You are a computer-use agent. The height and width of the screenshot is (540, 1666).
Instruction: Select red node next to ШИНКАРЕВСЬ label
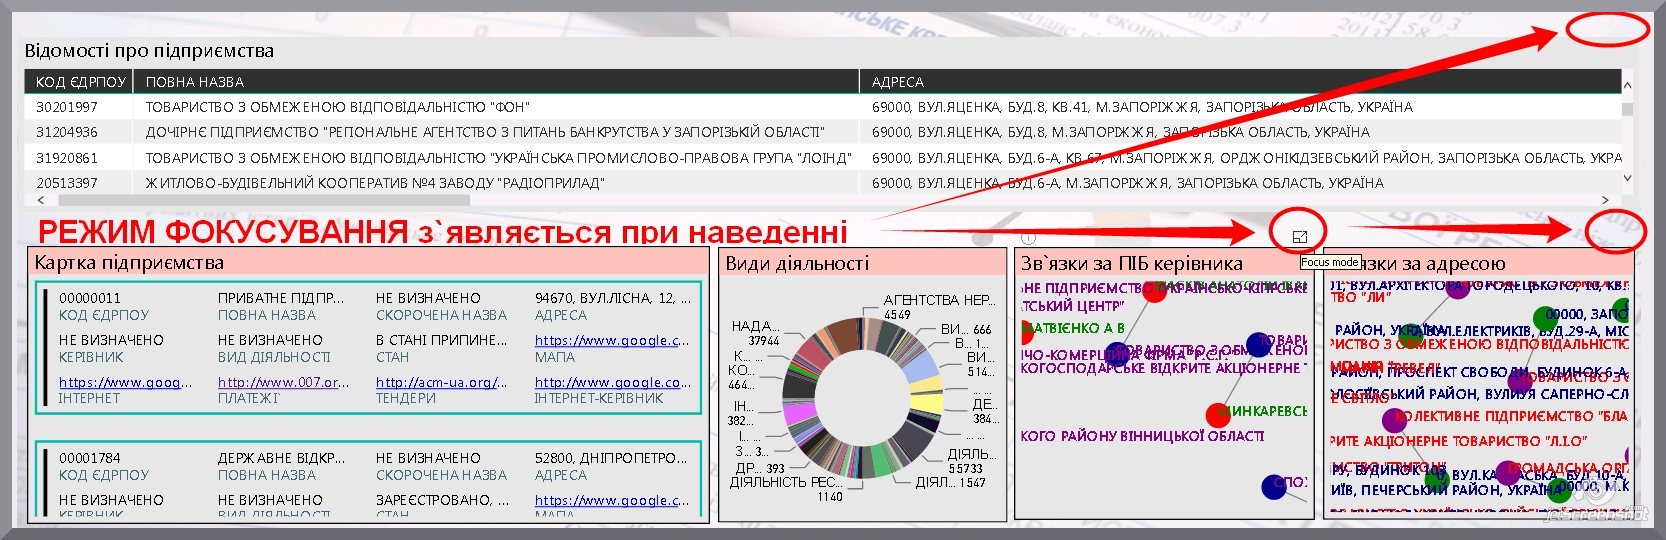coord(1218,413)
